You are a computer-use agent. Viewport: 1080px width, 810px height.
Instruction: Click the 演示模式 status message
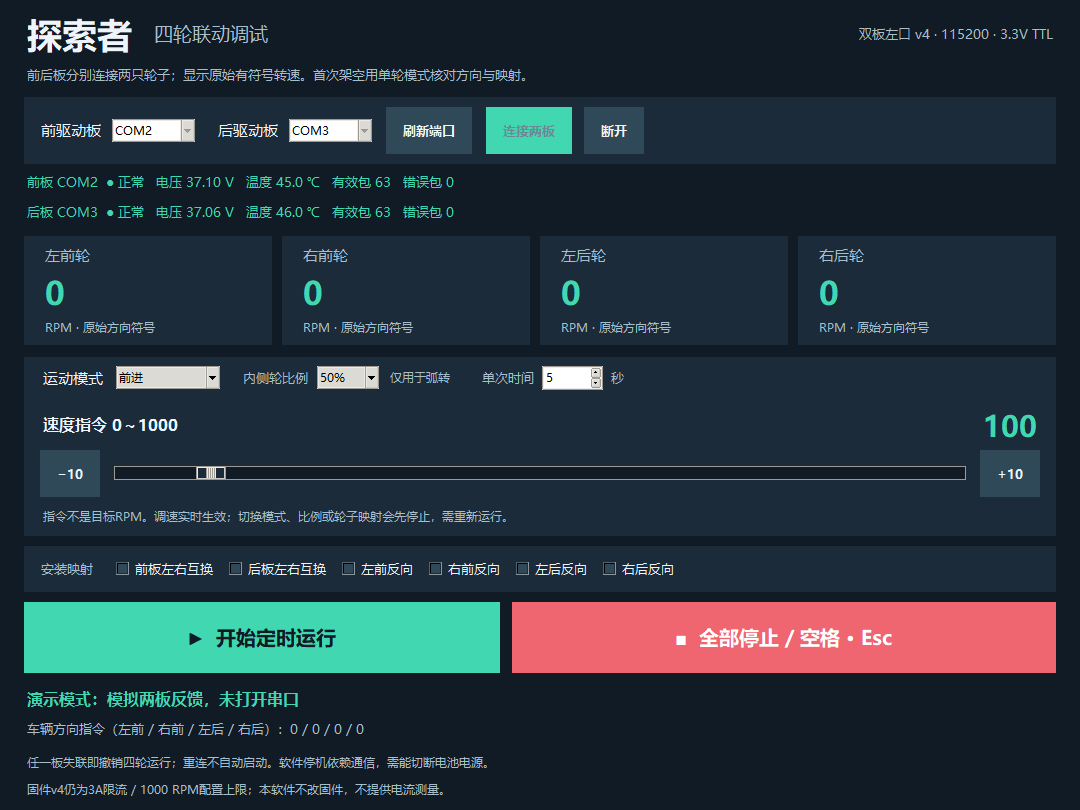[163, 700]
